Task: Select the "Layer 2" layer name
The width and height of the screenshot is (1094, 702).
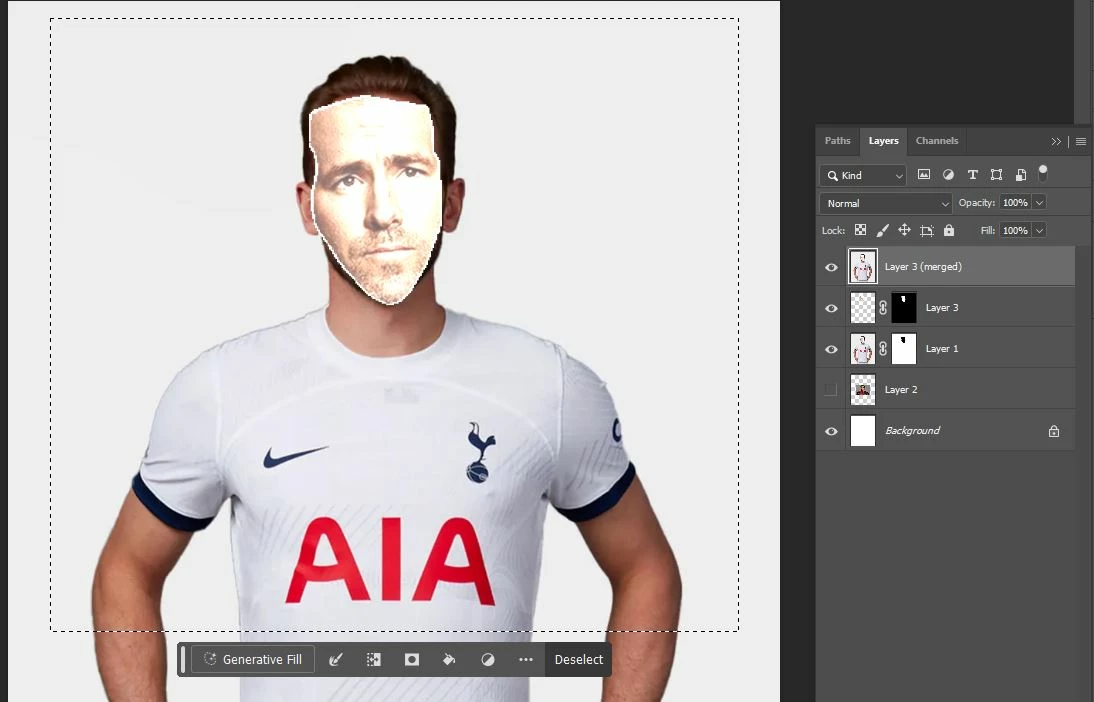Action: (901, 390)
